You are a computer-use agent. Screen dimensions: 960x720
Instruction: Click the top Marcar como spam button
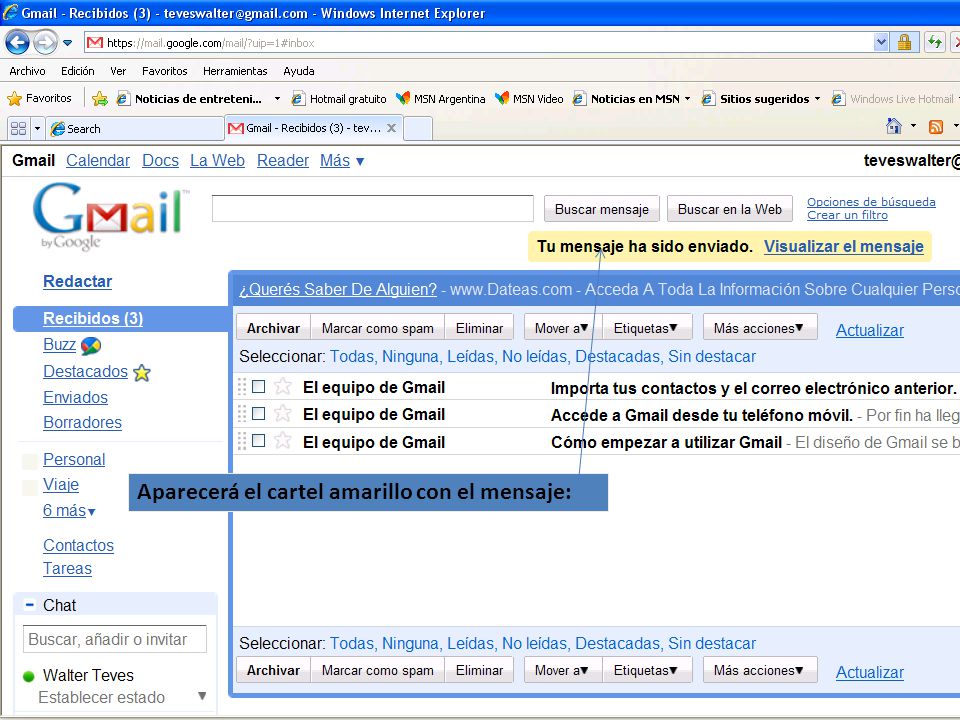378,328
